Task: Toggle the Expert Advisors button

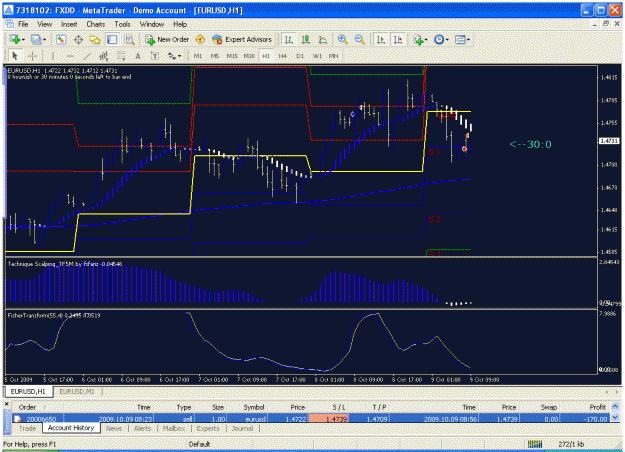Action: (x=242, y=39)
